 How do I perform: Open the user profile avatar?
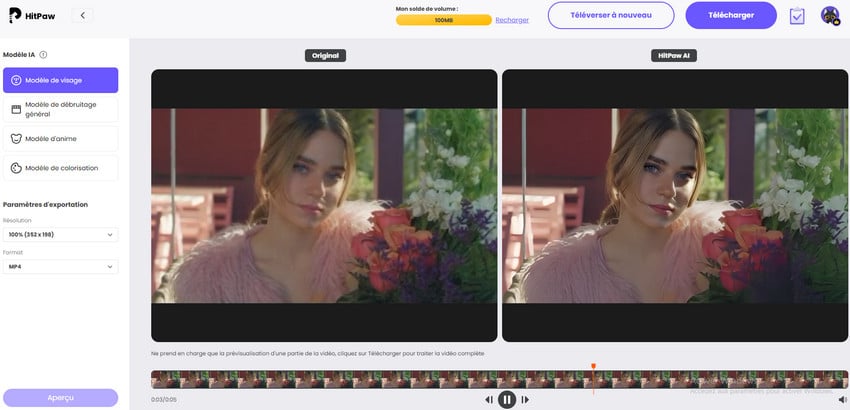830,15
